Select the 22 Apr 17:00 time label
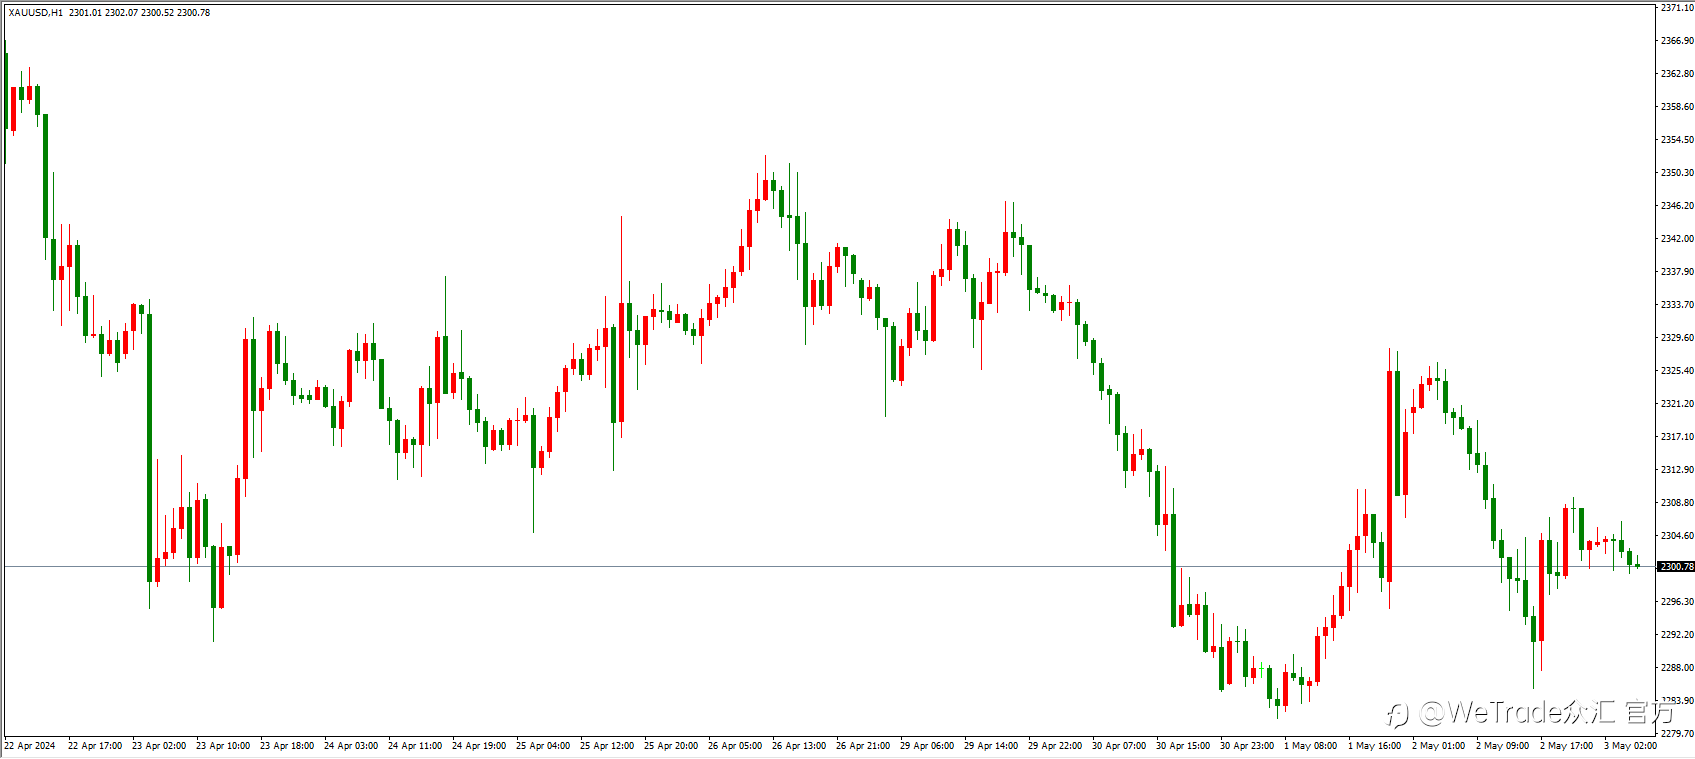The height and width of the screenshot is (759, 1695). (x=95, y=746)
